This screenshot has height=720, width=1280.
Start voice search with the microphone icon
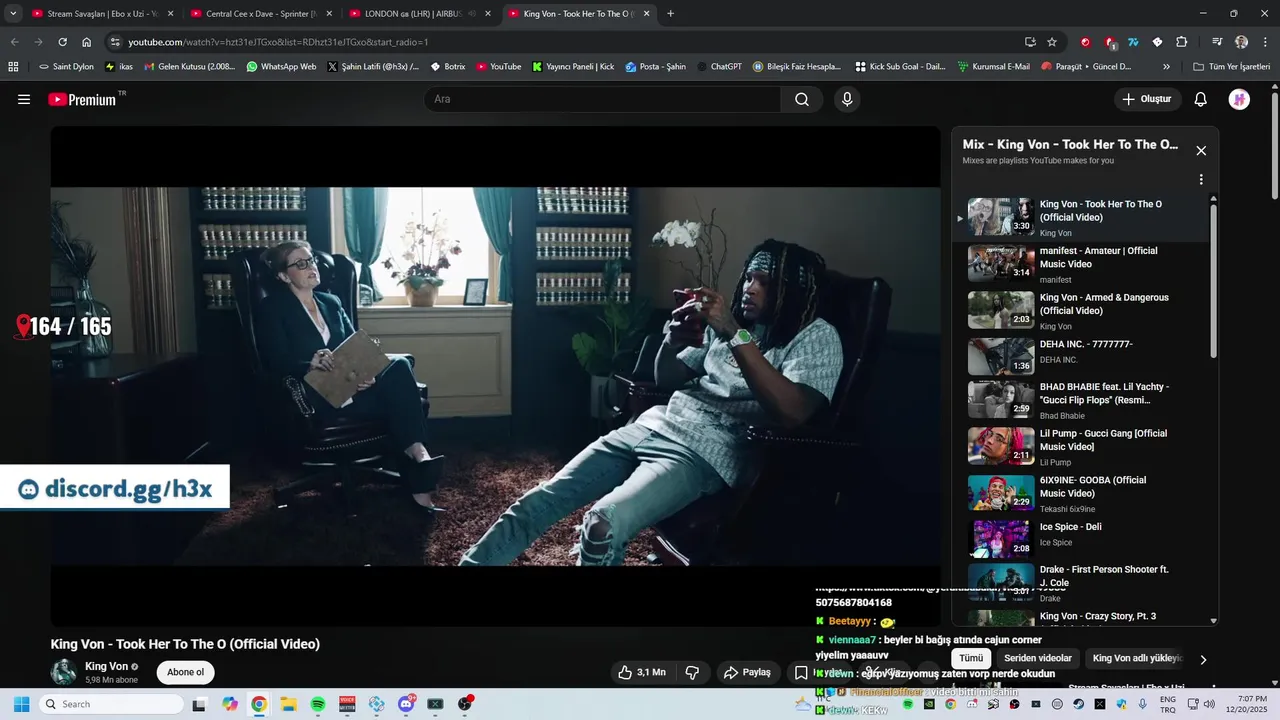coord(847,99)
